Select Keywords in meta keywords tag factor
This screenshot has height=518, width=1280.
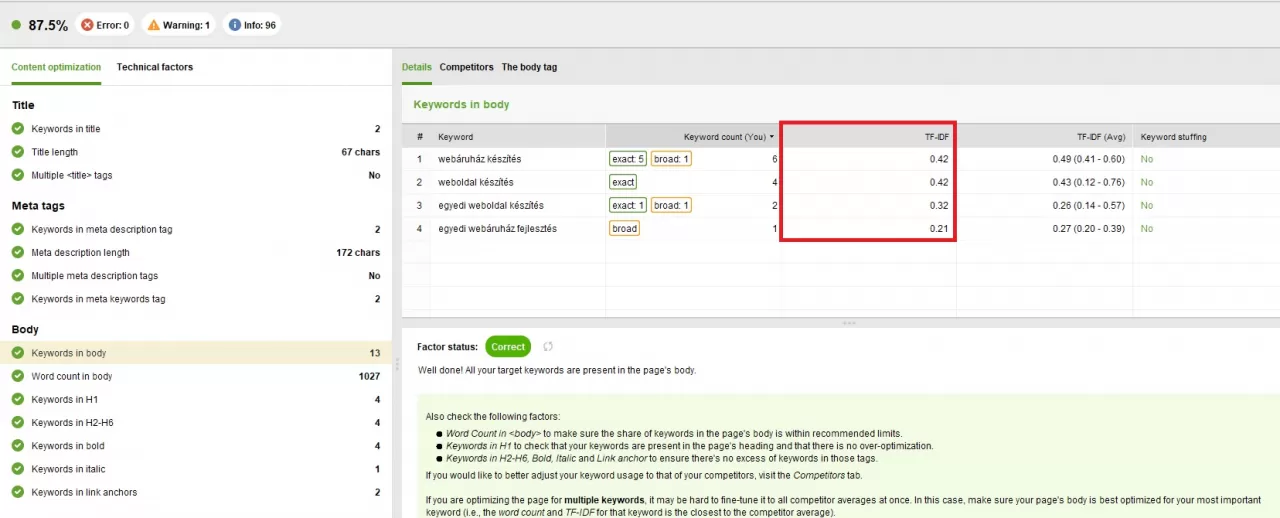click(x=196, y=299)
